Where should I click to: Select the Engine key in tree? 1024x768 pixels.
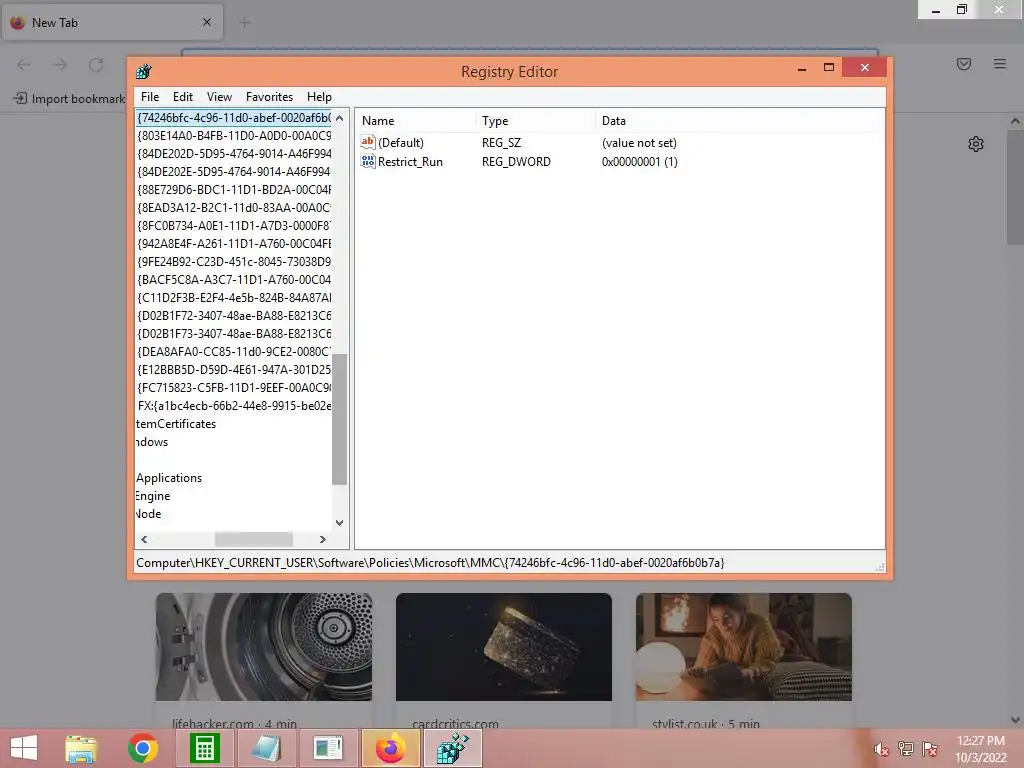(153, 496)
